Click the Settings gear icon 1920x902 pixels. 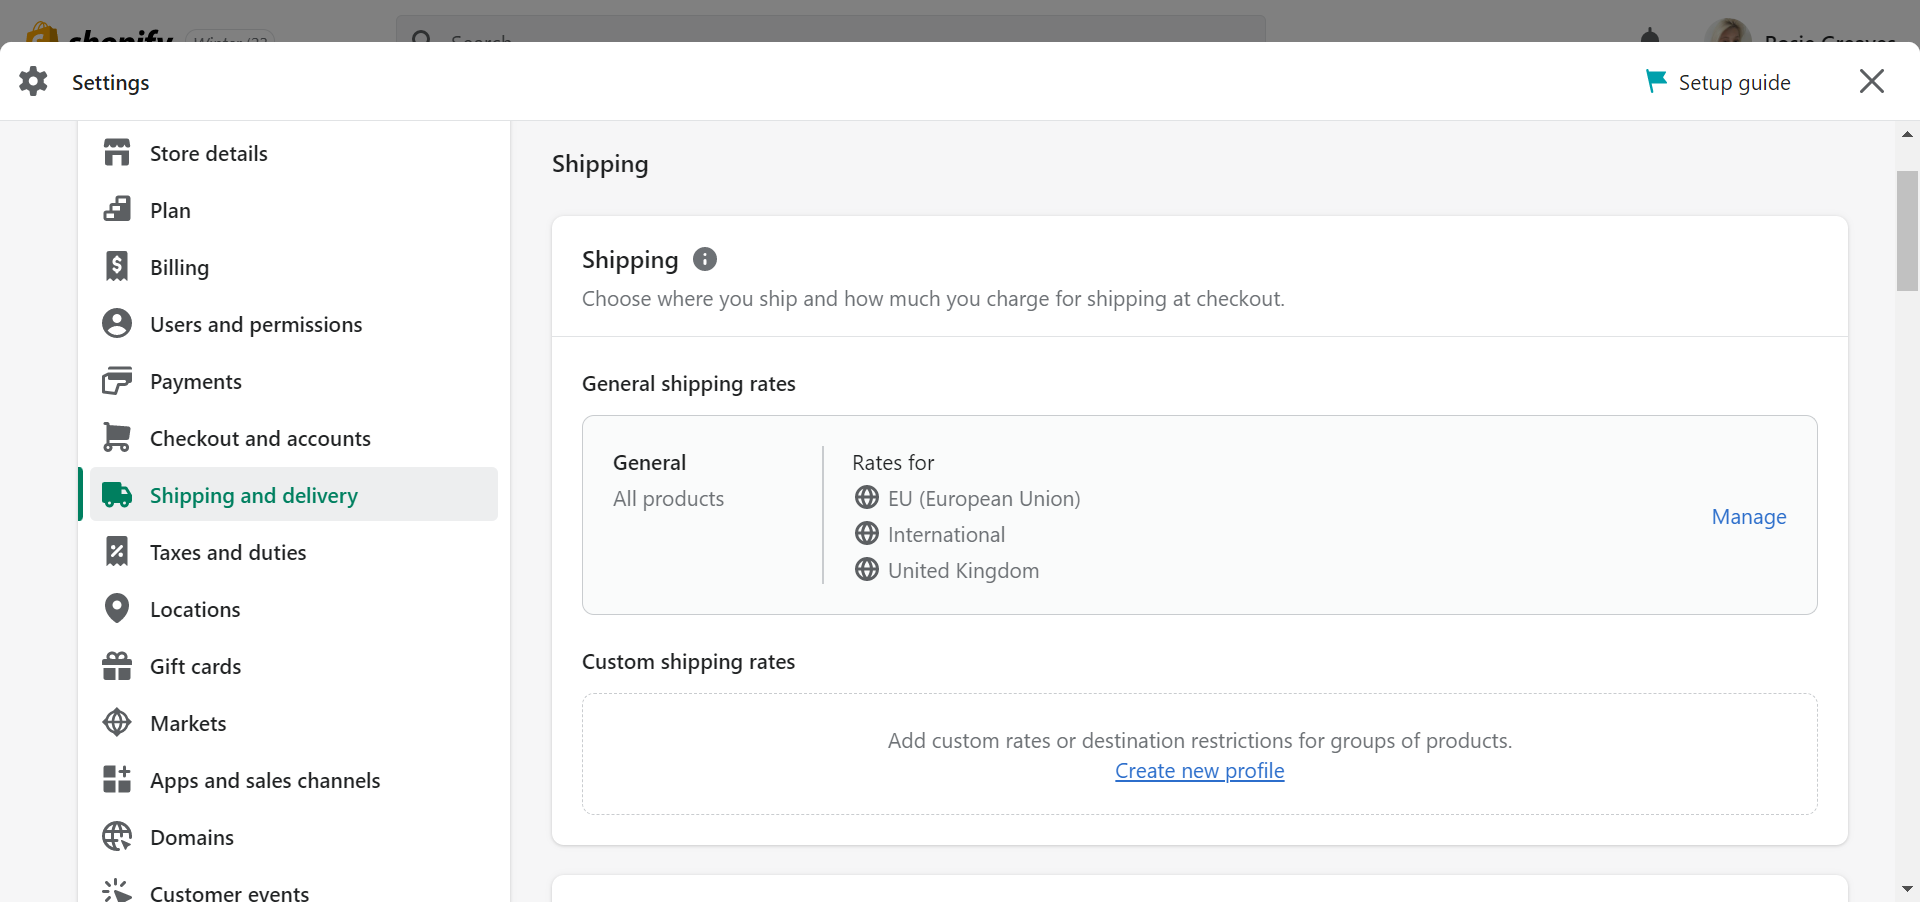[33, 81]
